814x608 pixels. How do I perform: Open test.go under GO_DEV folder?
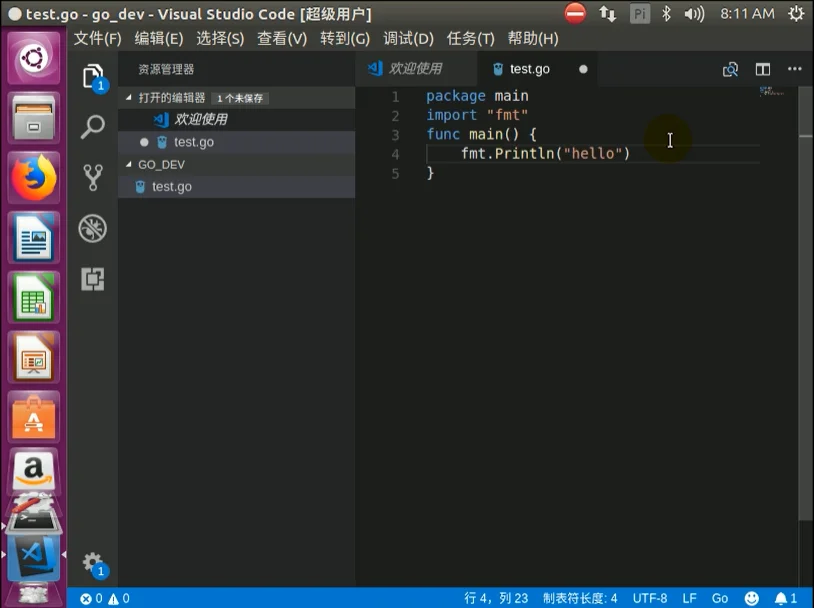pos(237,186)
